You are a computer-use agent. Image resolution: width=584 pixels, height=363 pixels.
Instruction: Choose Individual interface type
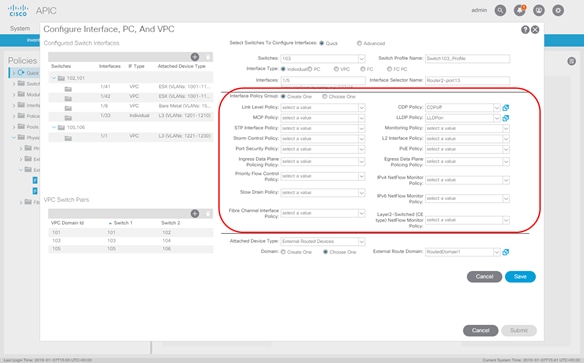click(x=283, y=69)
